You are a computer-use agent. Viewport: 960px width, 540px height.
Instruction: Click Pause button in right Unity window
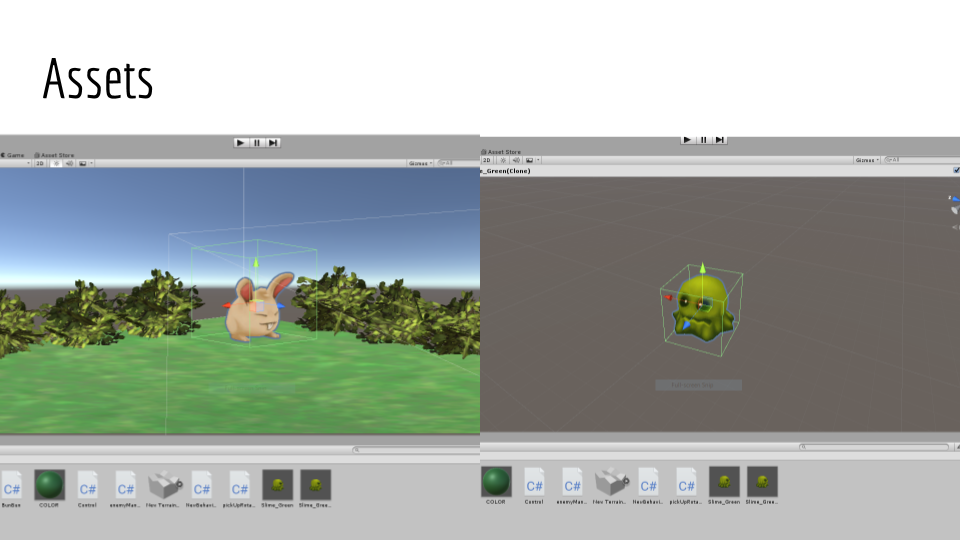(x=704, y=140)
